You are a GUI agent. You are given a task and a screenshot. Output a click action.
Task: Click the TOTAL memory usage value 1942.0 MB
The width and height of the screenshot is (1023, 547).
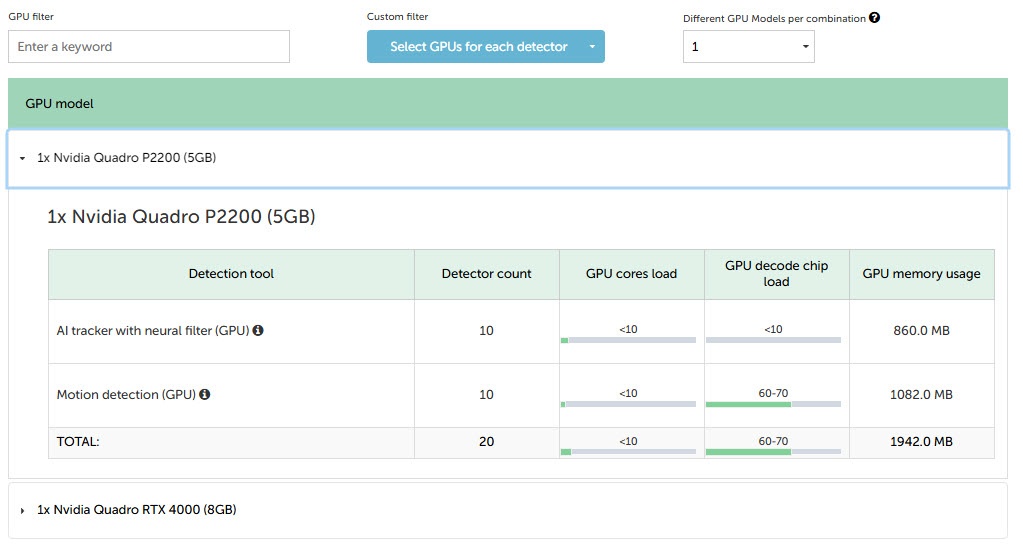pyautogui.click(x=921, y=442)
